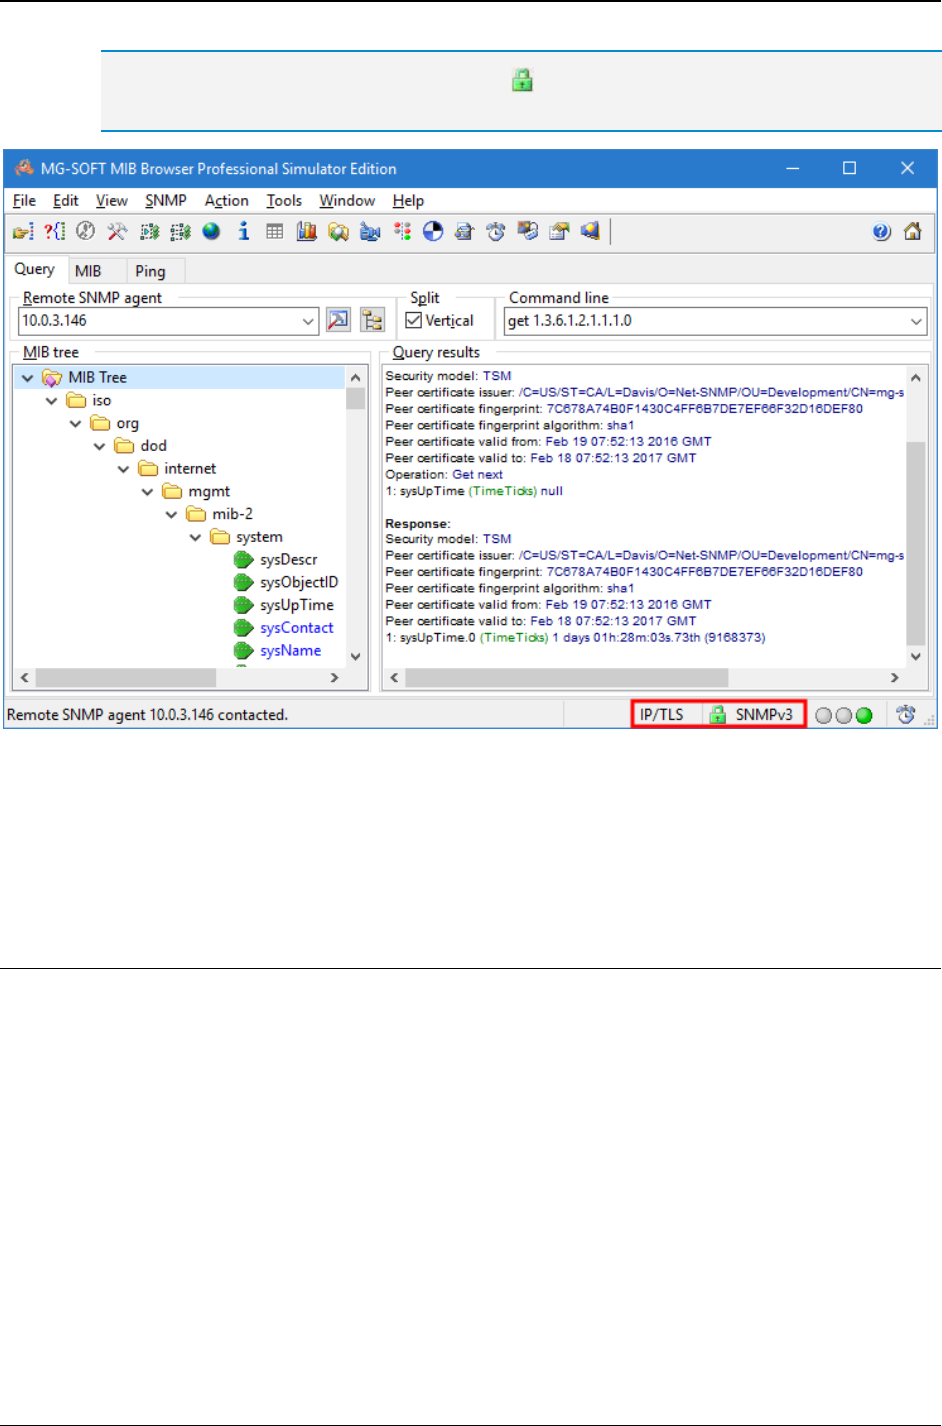The width and height of the screenshot is (942, 1426).
Task: Click the green padlock in the status bar
Action: [x=717, y=715]
